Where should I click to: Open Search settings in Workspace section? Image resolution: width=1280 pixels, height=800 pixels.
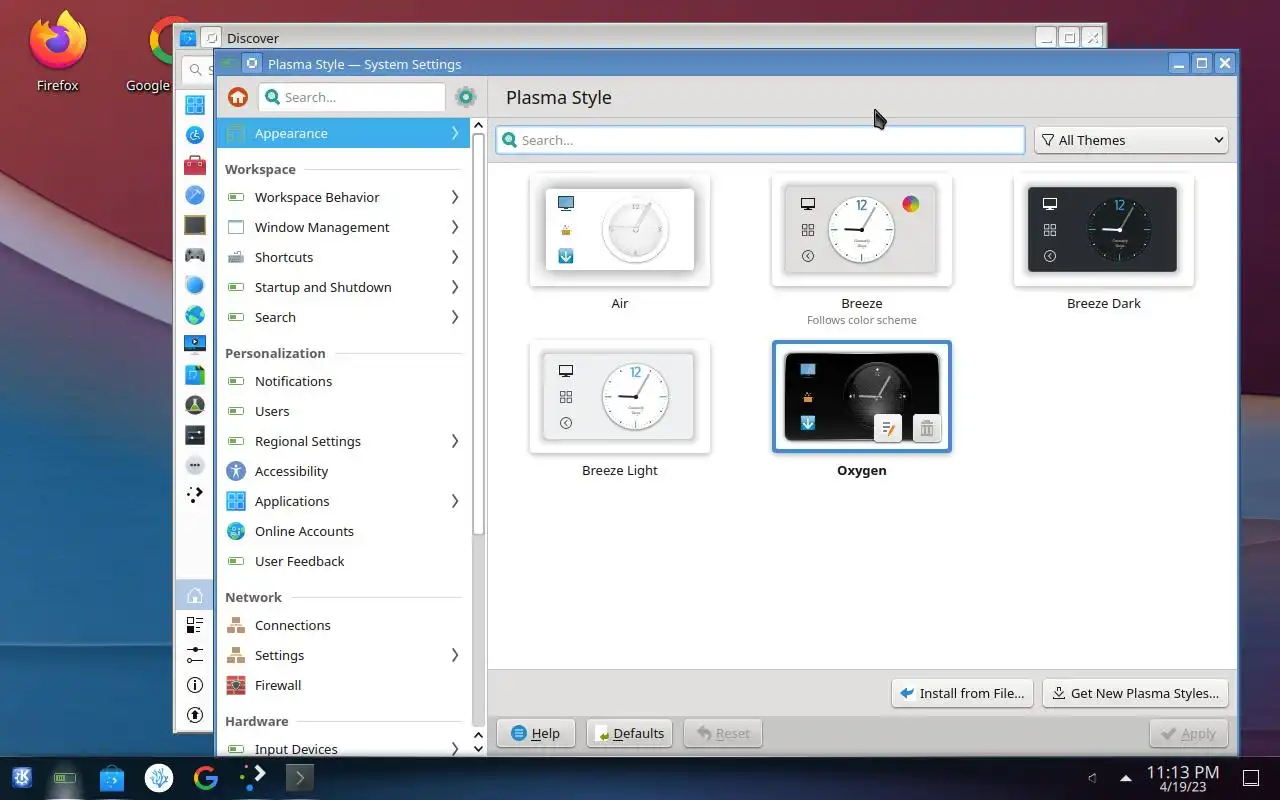click(343, 317)
